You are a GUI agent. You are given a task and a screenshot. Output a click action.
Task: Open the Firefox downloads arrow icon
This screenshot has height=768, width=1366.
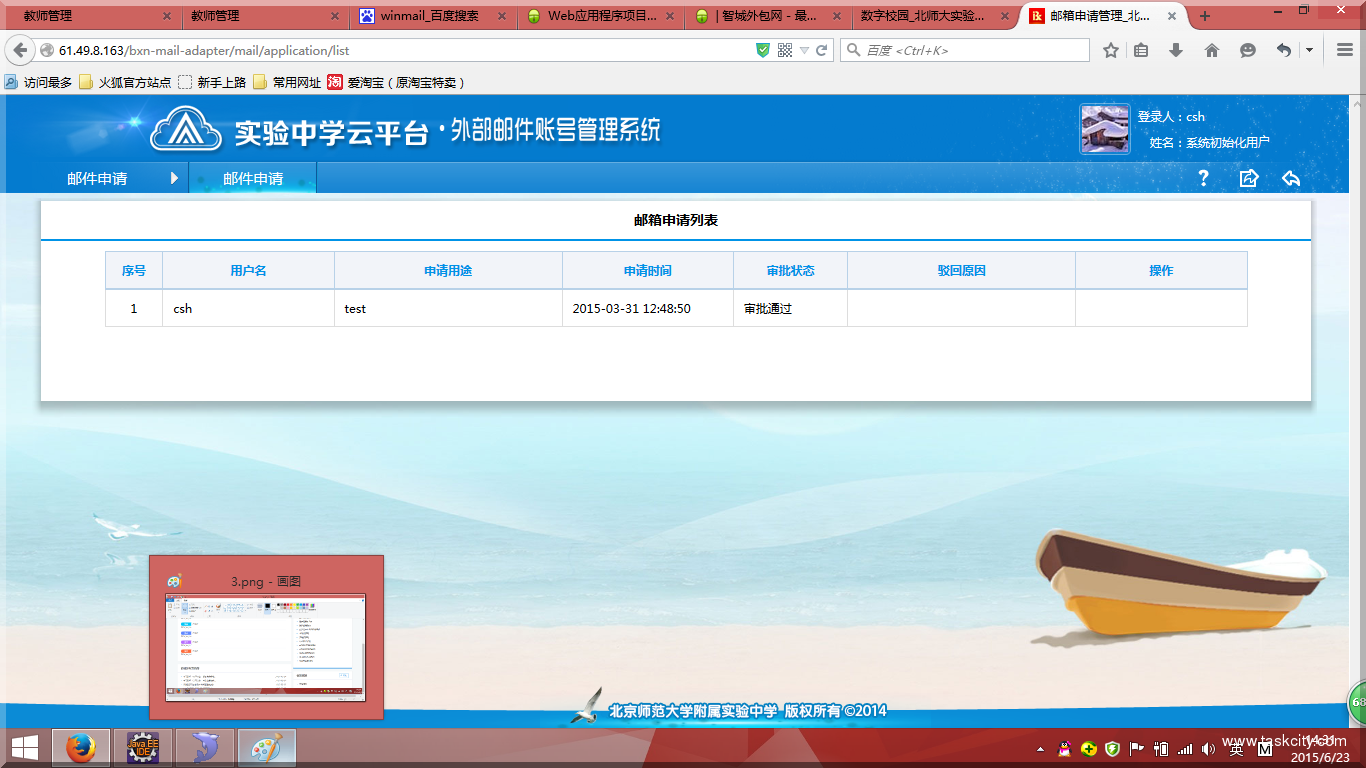pyautogui.click(x=1176, y=50)
